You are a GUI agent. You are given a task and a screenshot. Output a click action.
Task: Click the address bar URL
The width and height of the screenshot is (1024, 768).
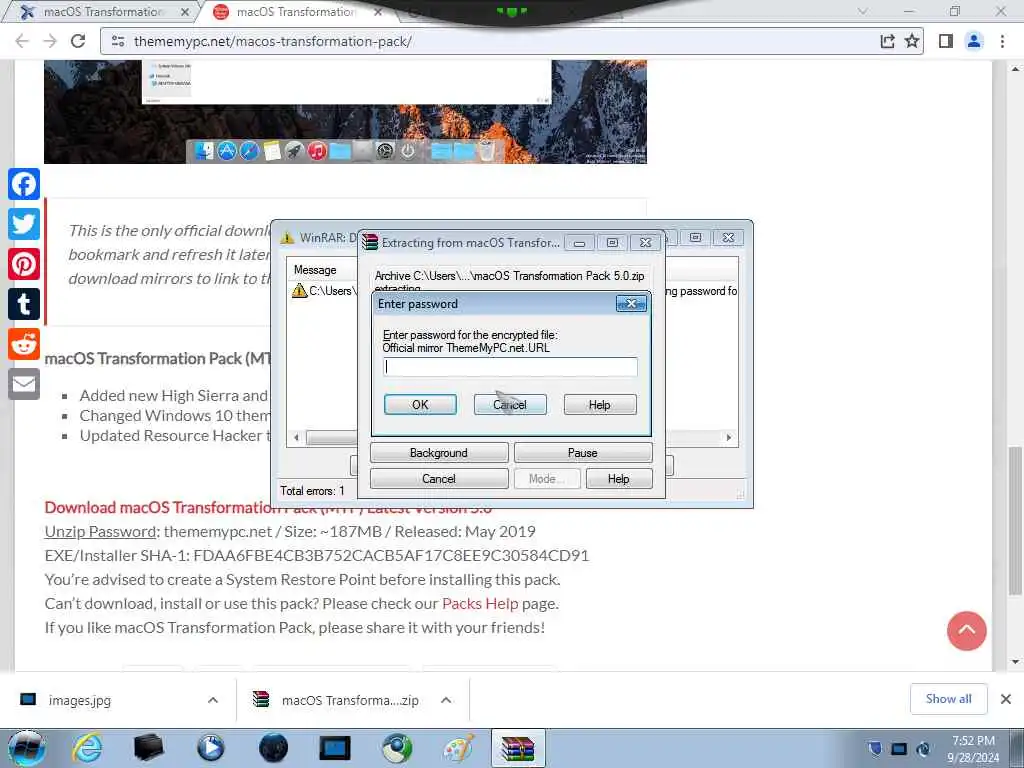click(x=272, y=41)
